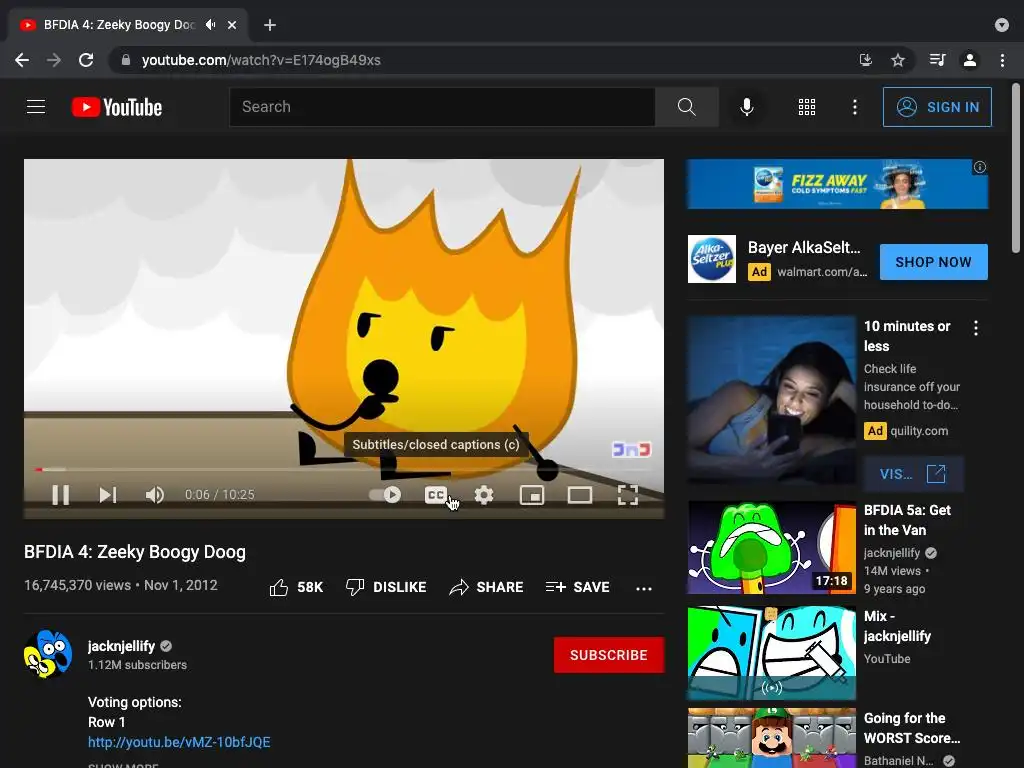The width and height of the screenshot is (1024, 768).
Task: Mute tab via speaker icon on tab
Action: [210, 25]
